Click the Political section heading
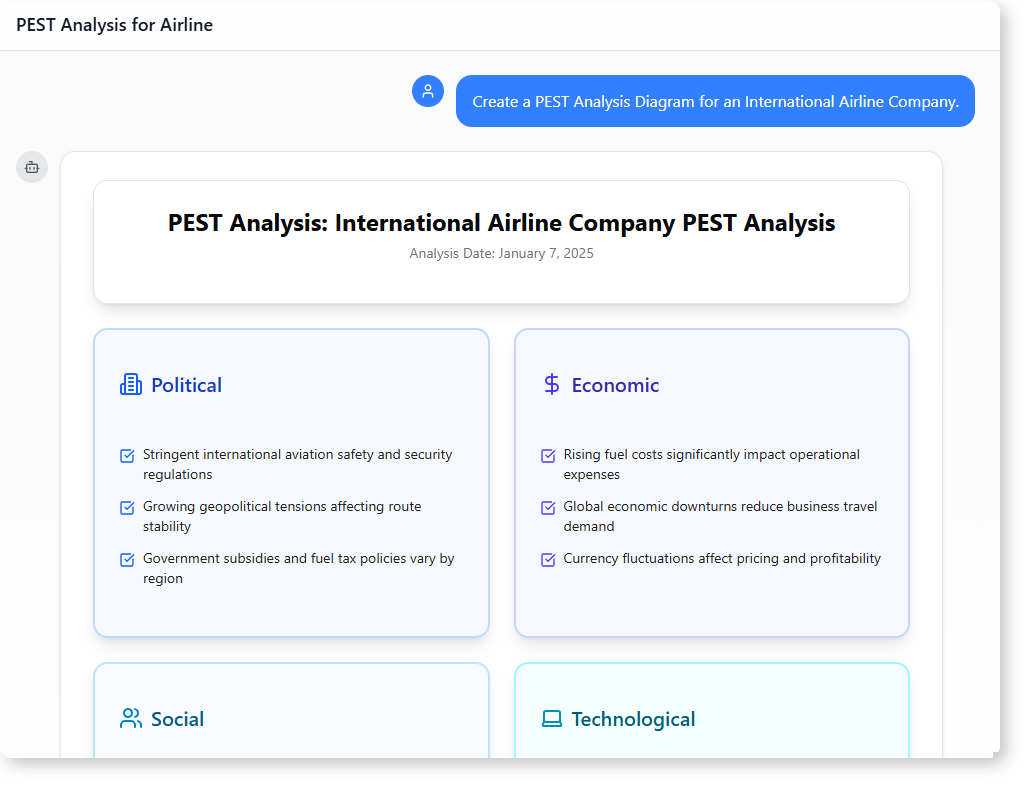The height and width of the screenshot is (788, 1028). point(186,385)
